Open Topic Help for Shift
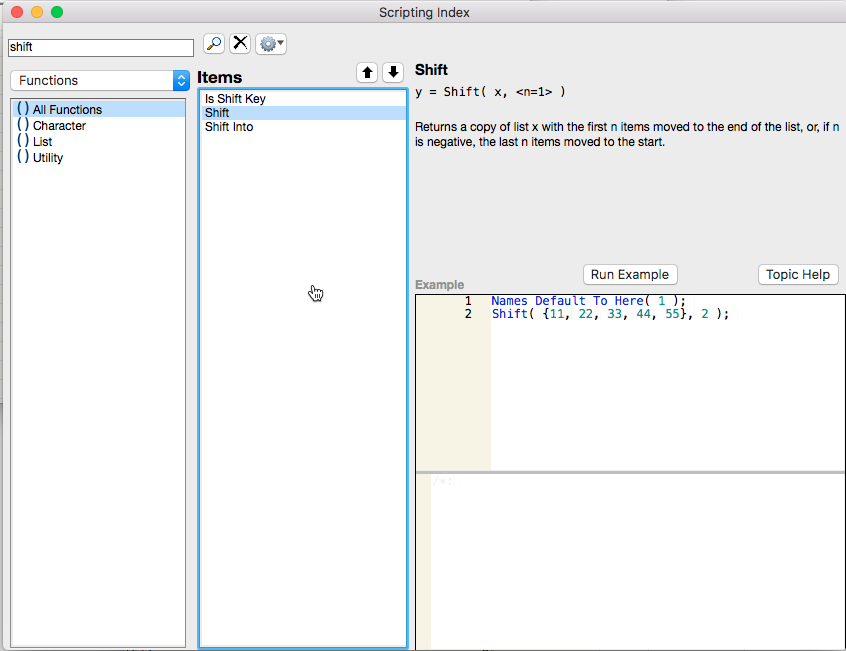The image size is (846, 651). (798, 274)
